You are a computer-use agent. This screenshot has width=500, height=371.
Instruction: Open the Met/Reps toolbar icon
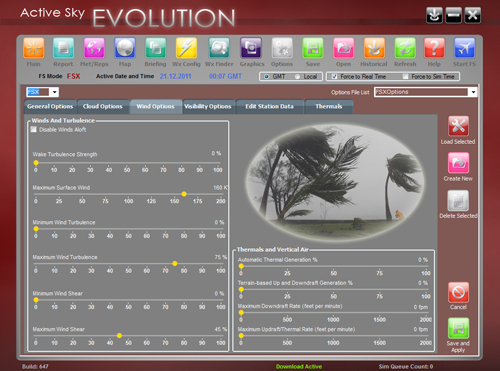tap(94, 48)
